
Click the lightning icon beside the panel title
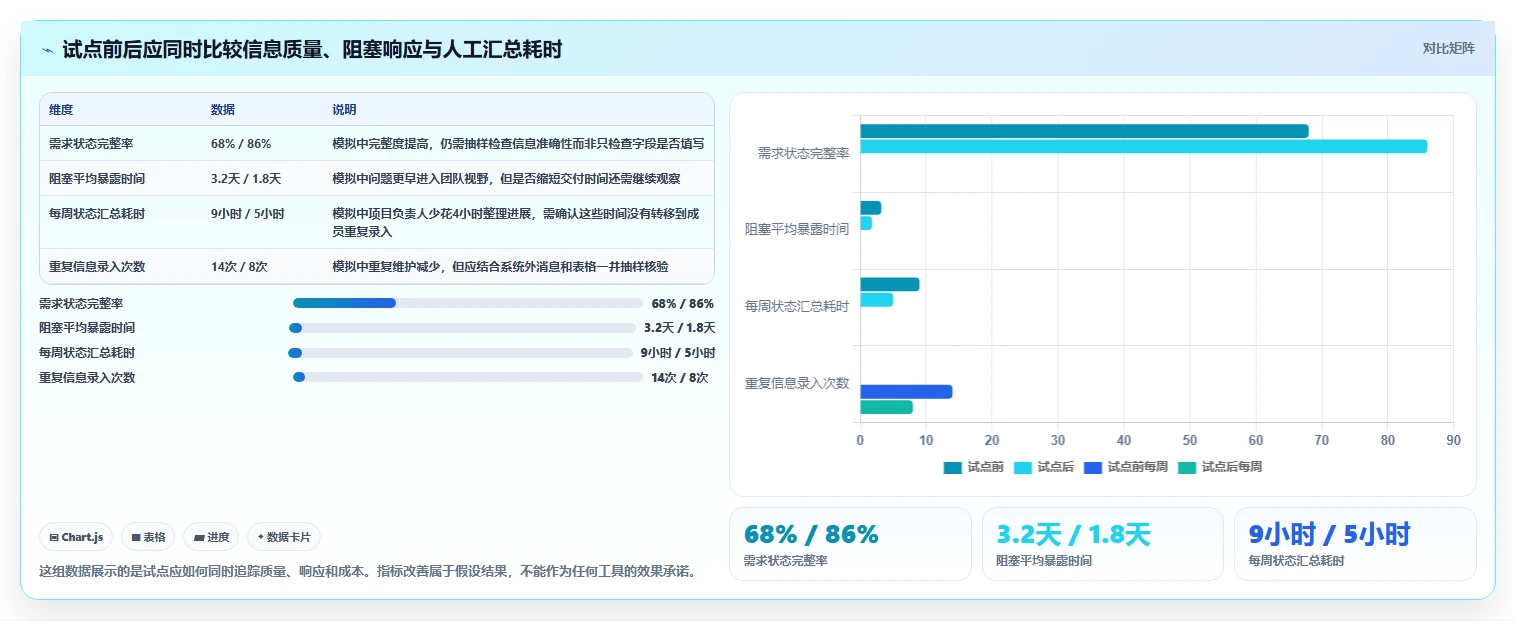47,50
